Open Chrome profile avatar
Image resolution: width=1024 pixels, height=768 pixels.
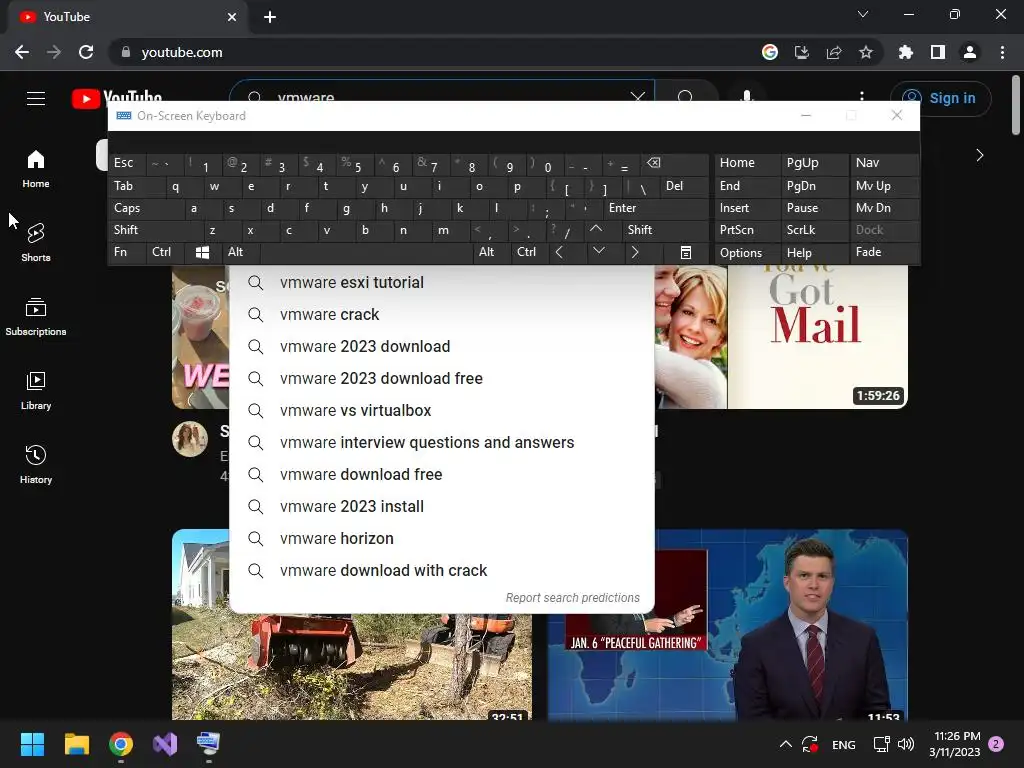point(970,52)
